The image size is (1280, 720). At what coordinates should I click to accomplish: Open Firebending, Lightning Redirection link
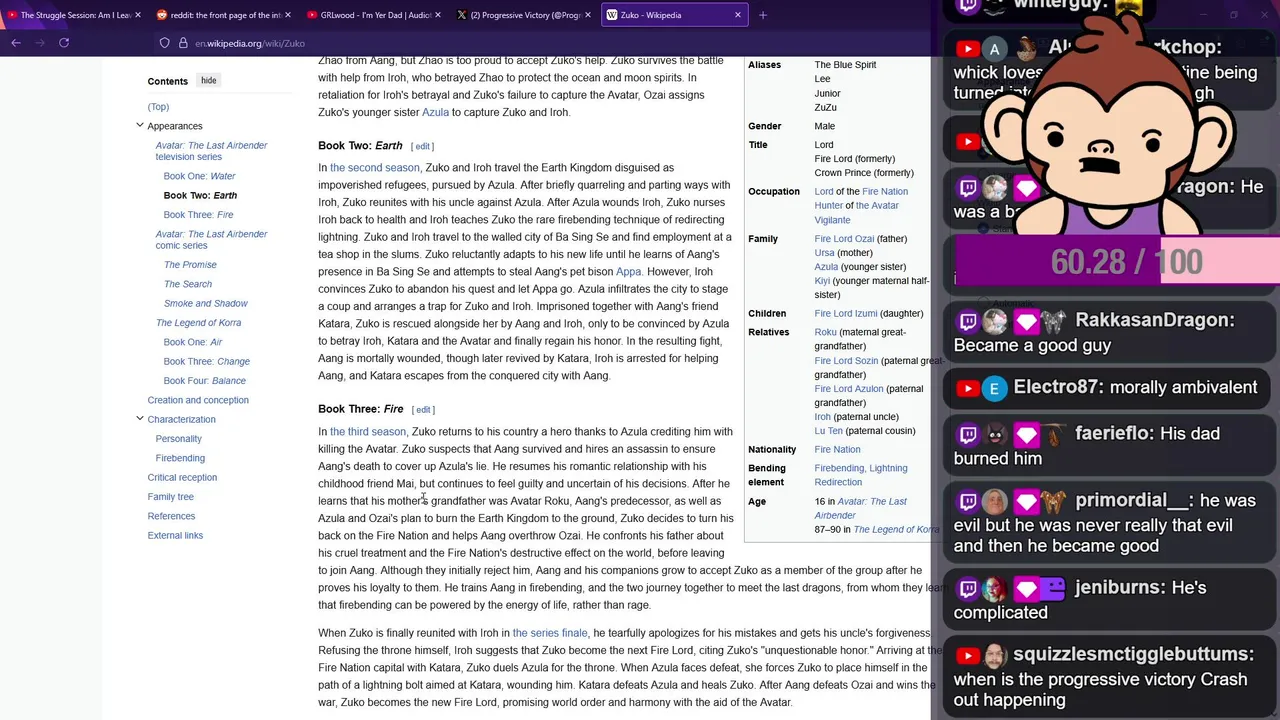(x=861, y=475)
